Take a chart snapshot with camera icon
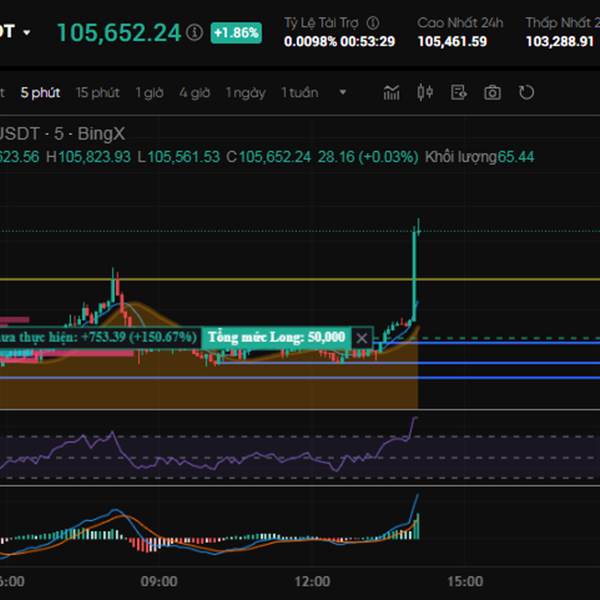 coord(492,93)
